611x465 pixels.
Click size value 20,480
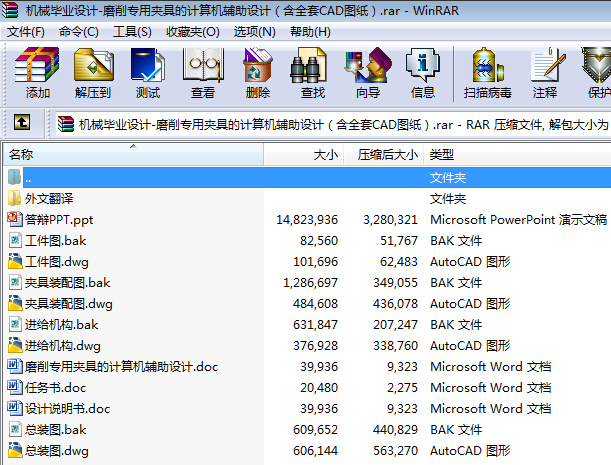(319, 388)
